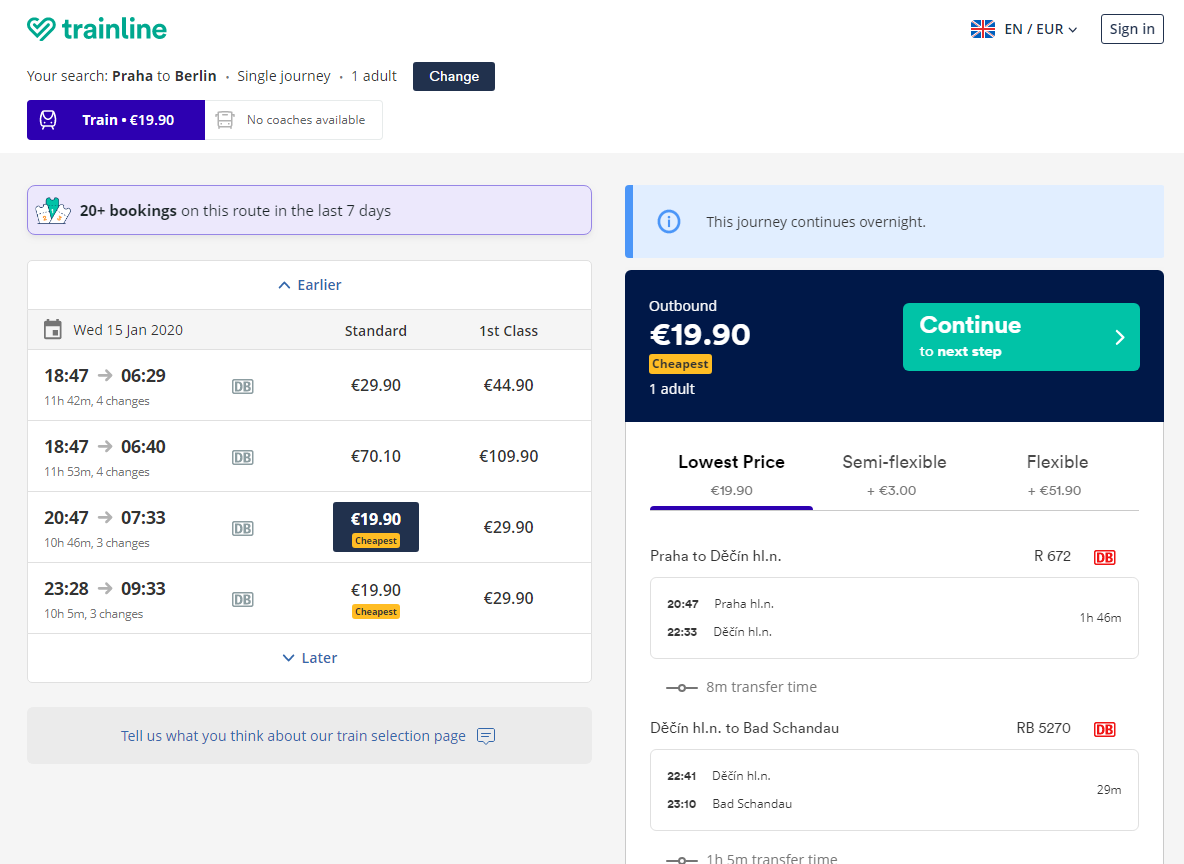Click the bookings tickets icon in banner
The height and width of the screenshot is (864, 1184).
pos(52,211)
